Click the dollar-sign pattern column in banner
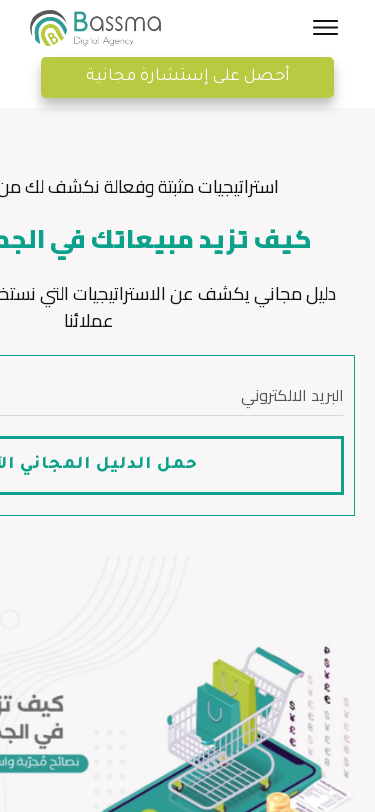Viewport: 375px width, 812px height. point(327,676)
